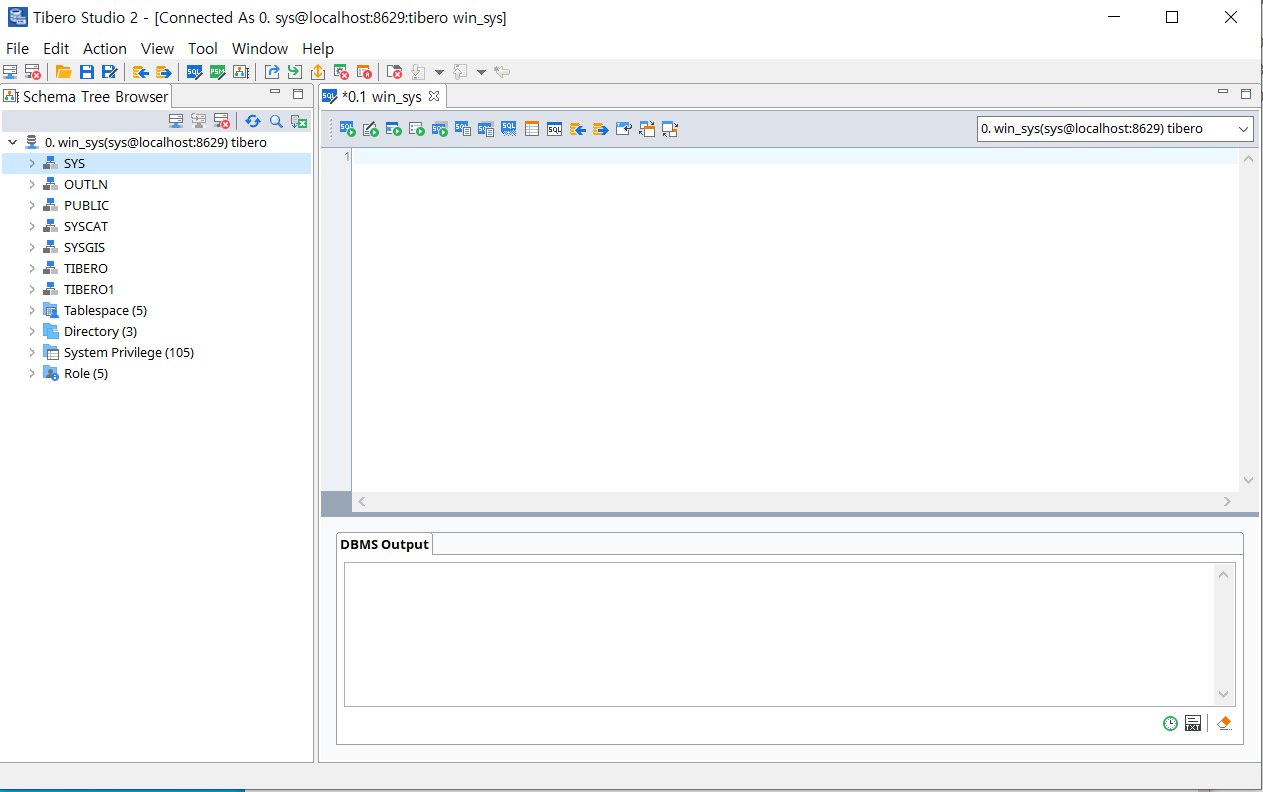Click the new connection icon in main toolbar
This screenshot has width=1263, height=792.
[10, 72]
